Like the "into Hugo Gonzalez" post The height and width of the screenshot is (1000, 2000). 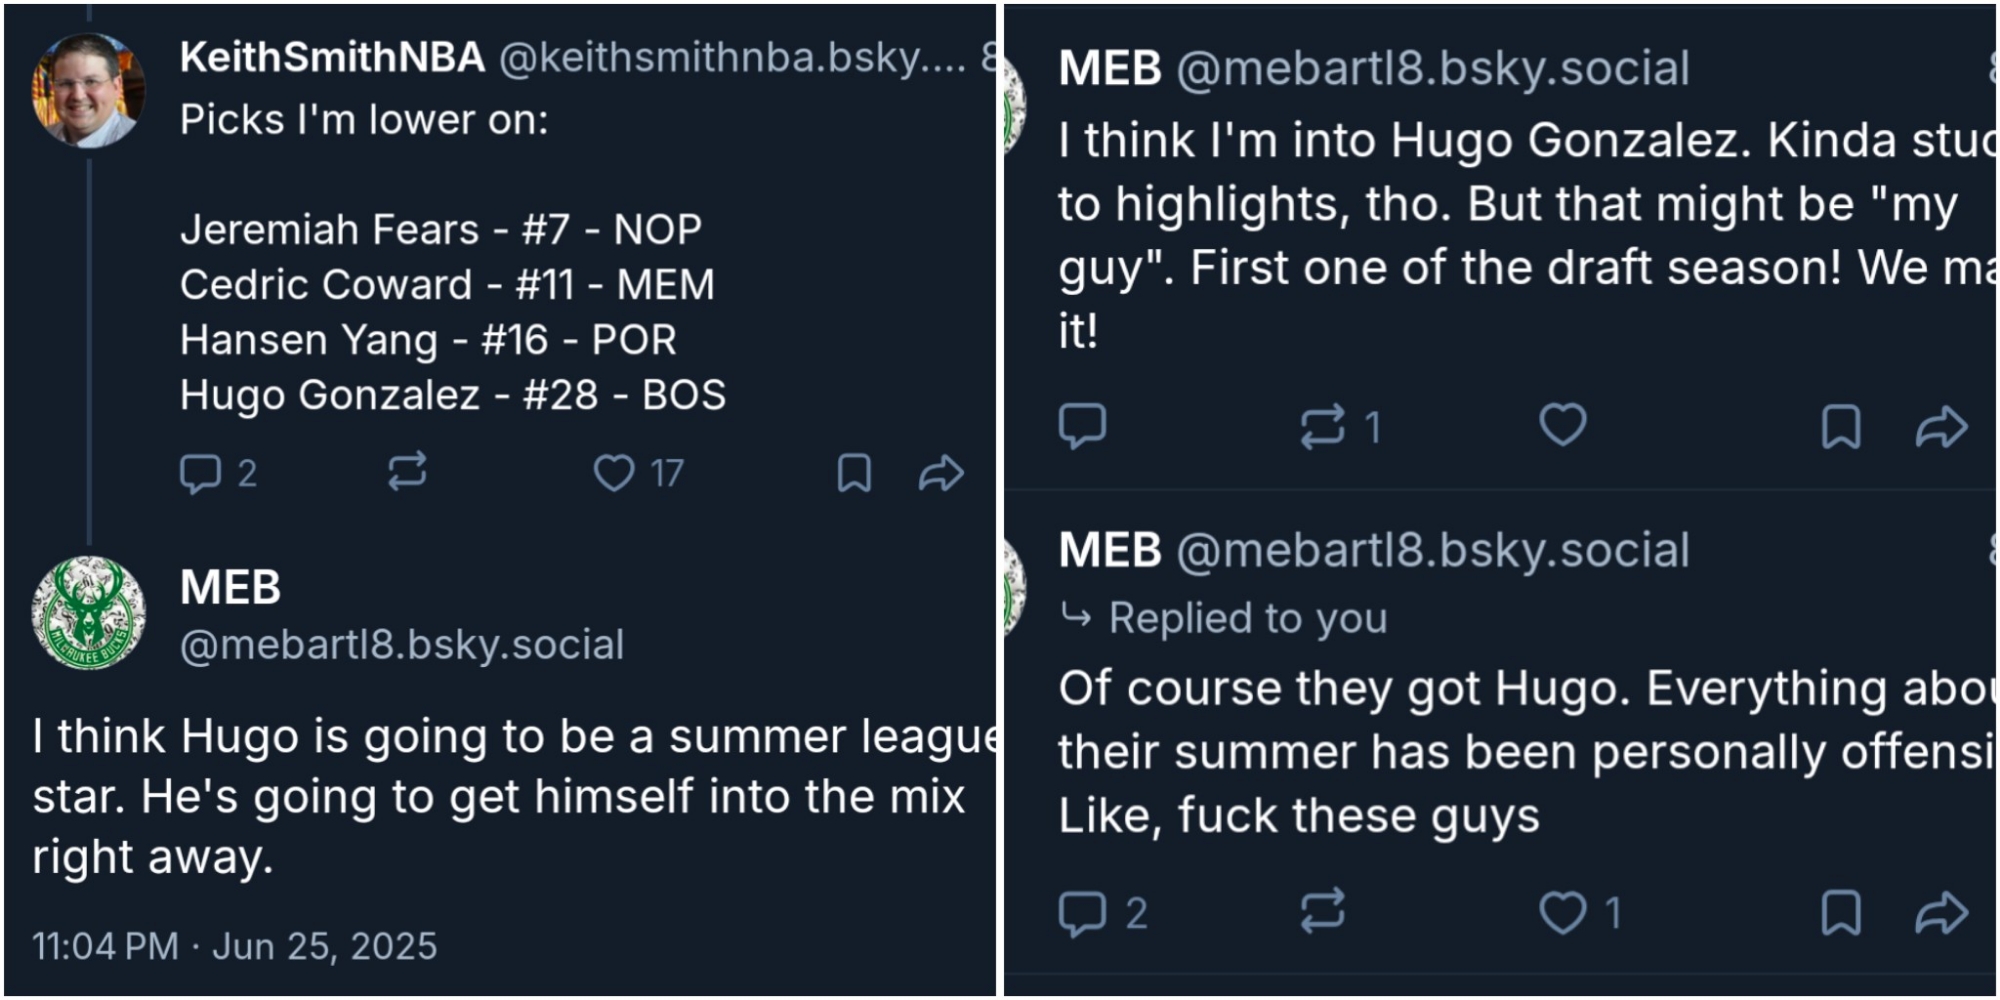click(1562, 425)
